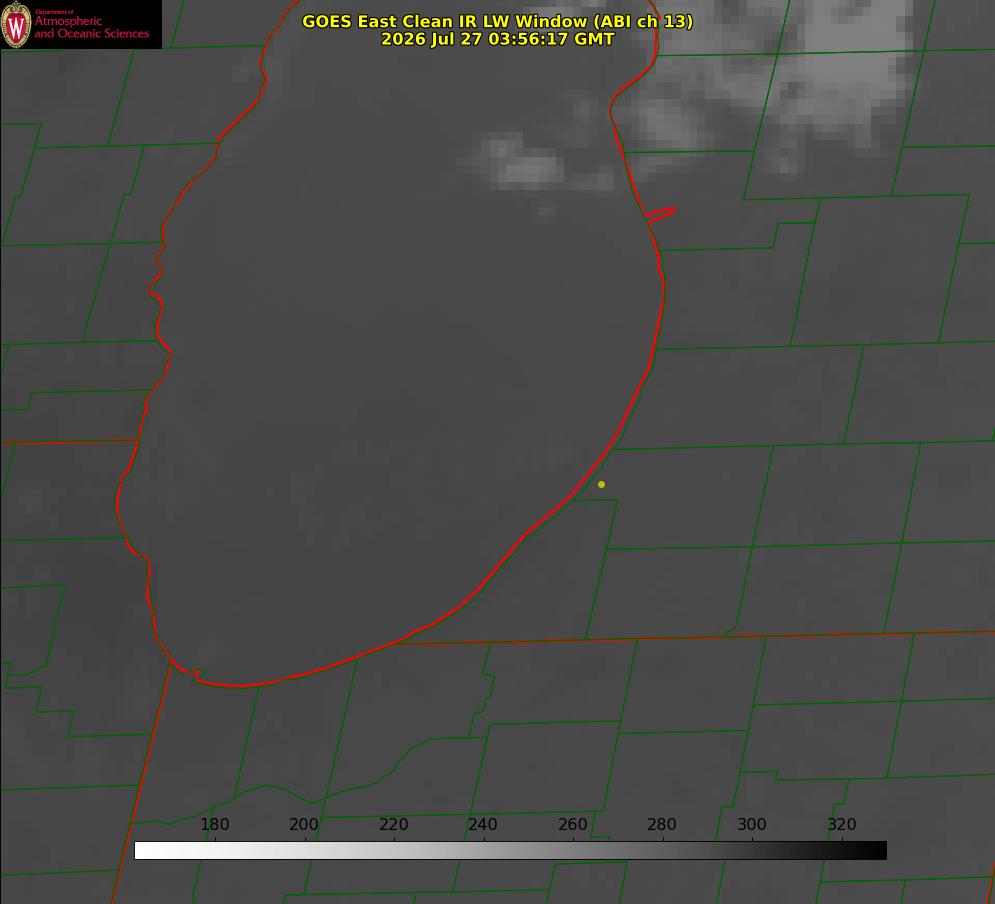This screenshot has height=904, width=995.
Task: Click the 220 label on the colorbar
Action: point(393,824)
